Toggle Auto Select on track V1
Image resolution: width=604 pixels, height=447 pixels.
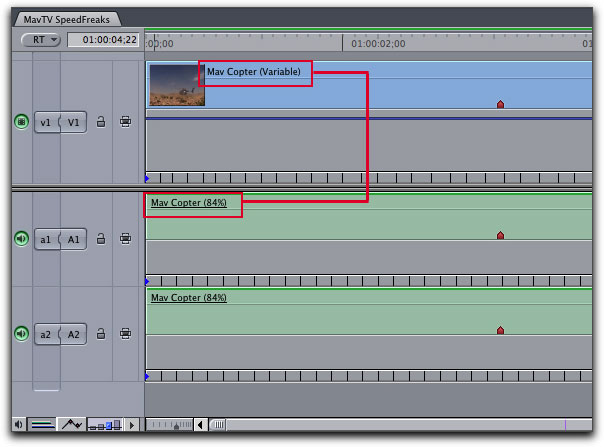(126, 122)
